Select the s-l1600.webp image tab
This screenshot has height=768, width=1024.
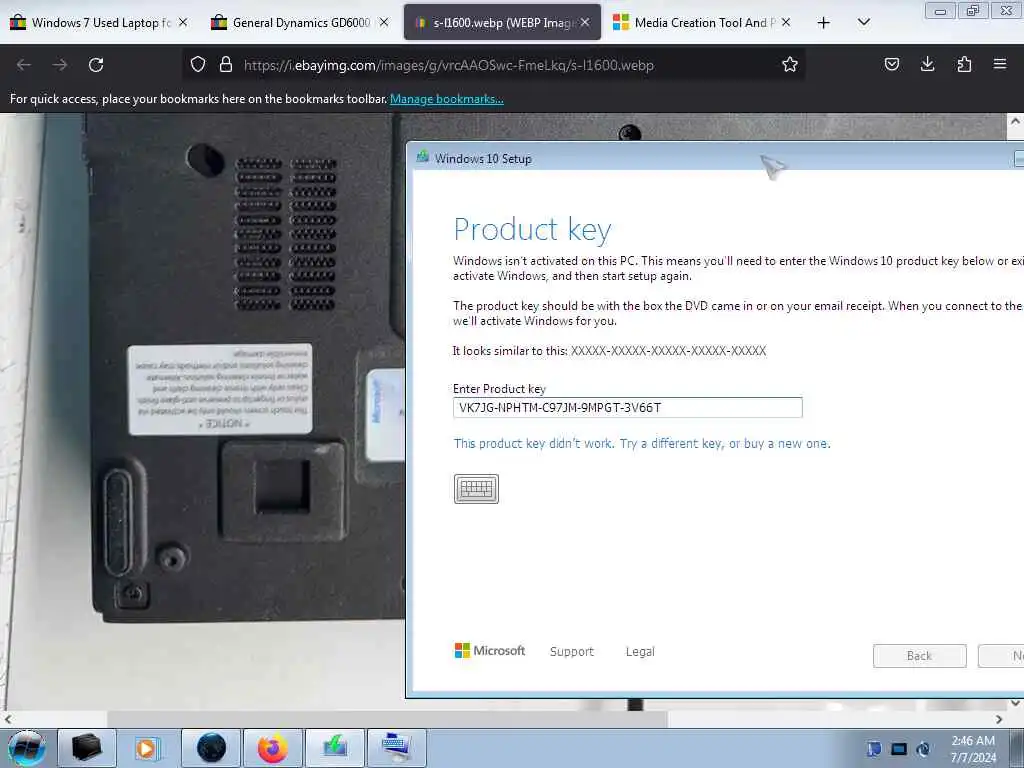[x=502, y=23]
